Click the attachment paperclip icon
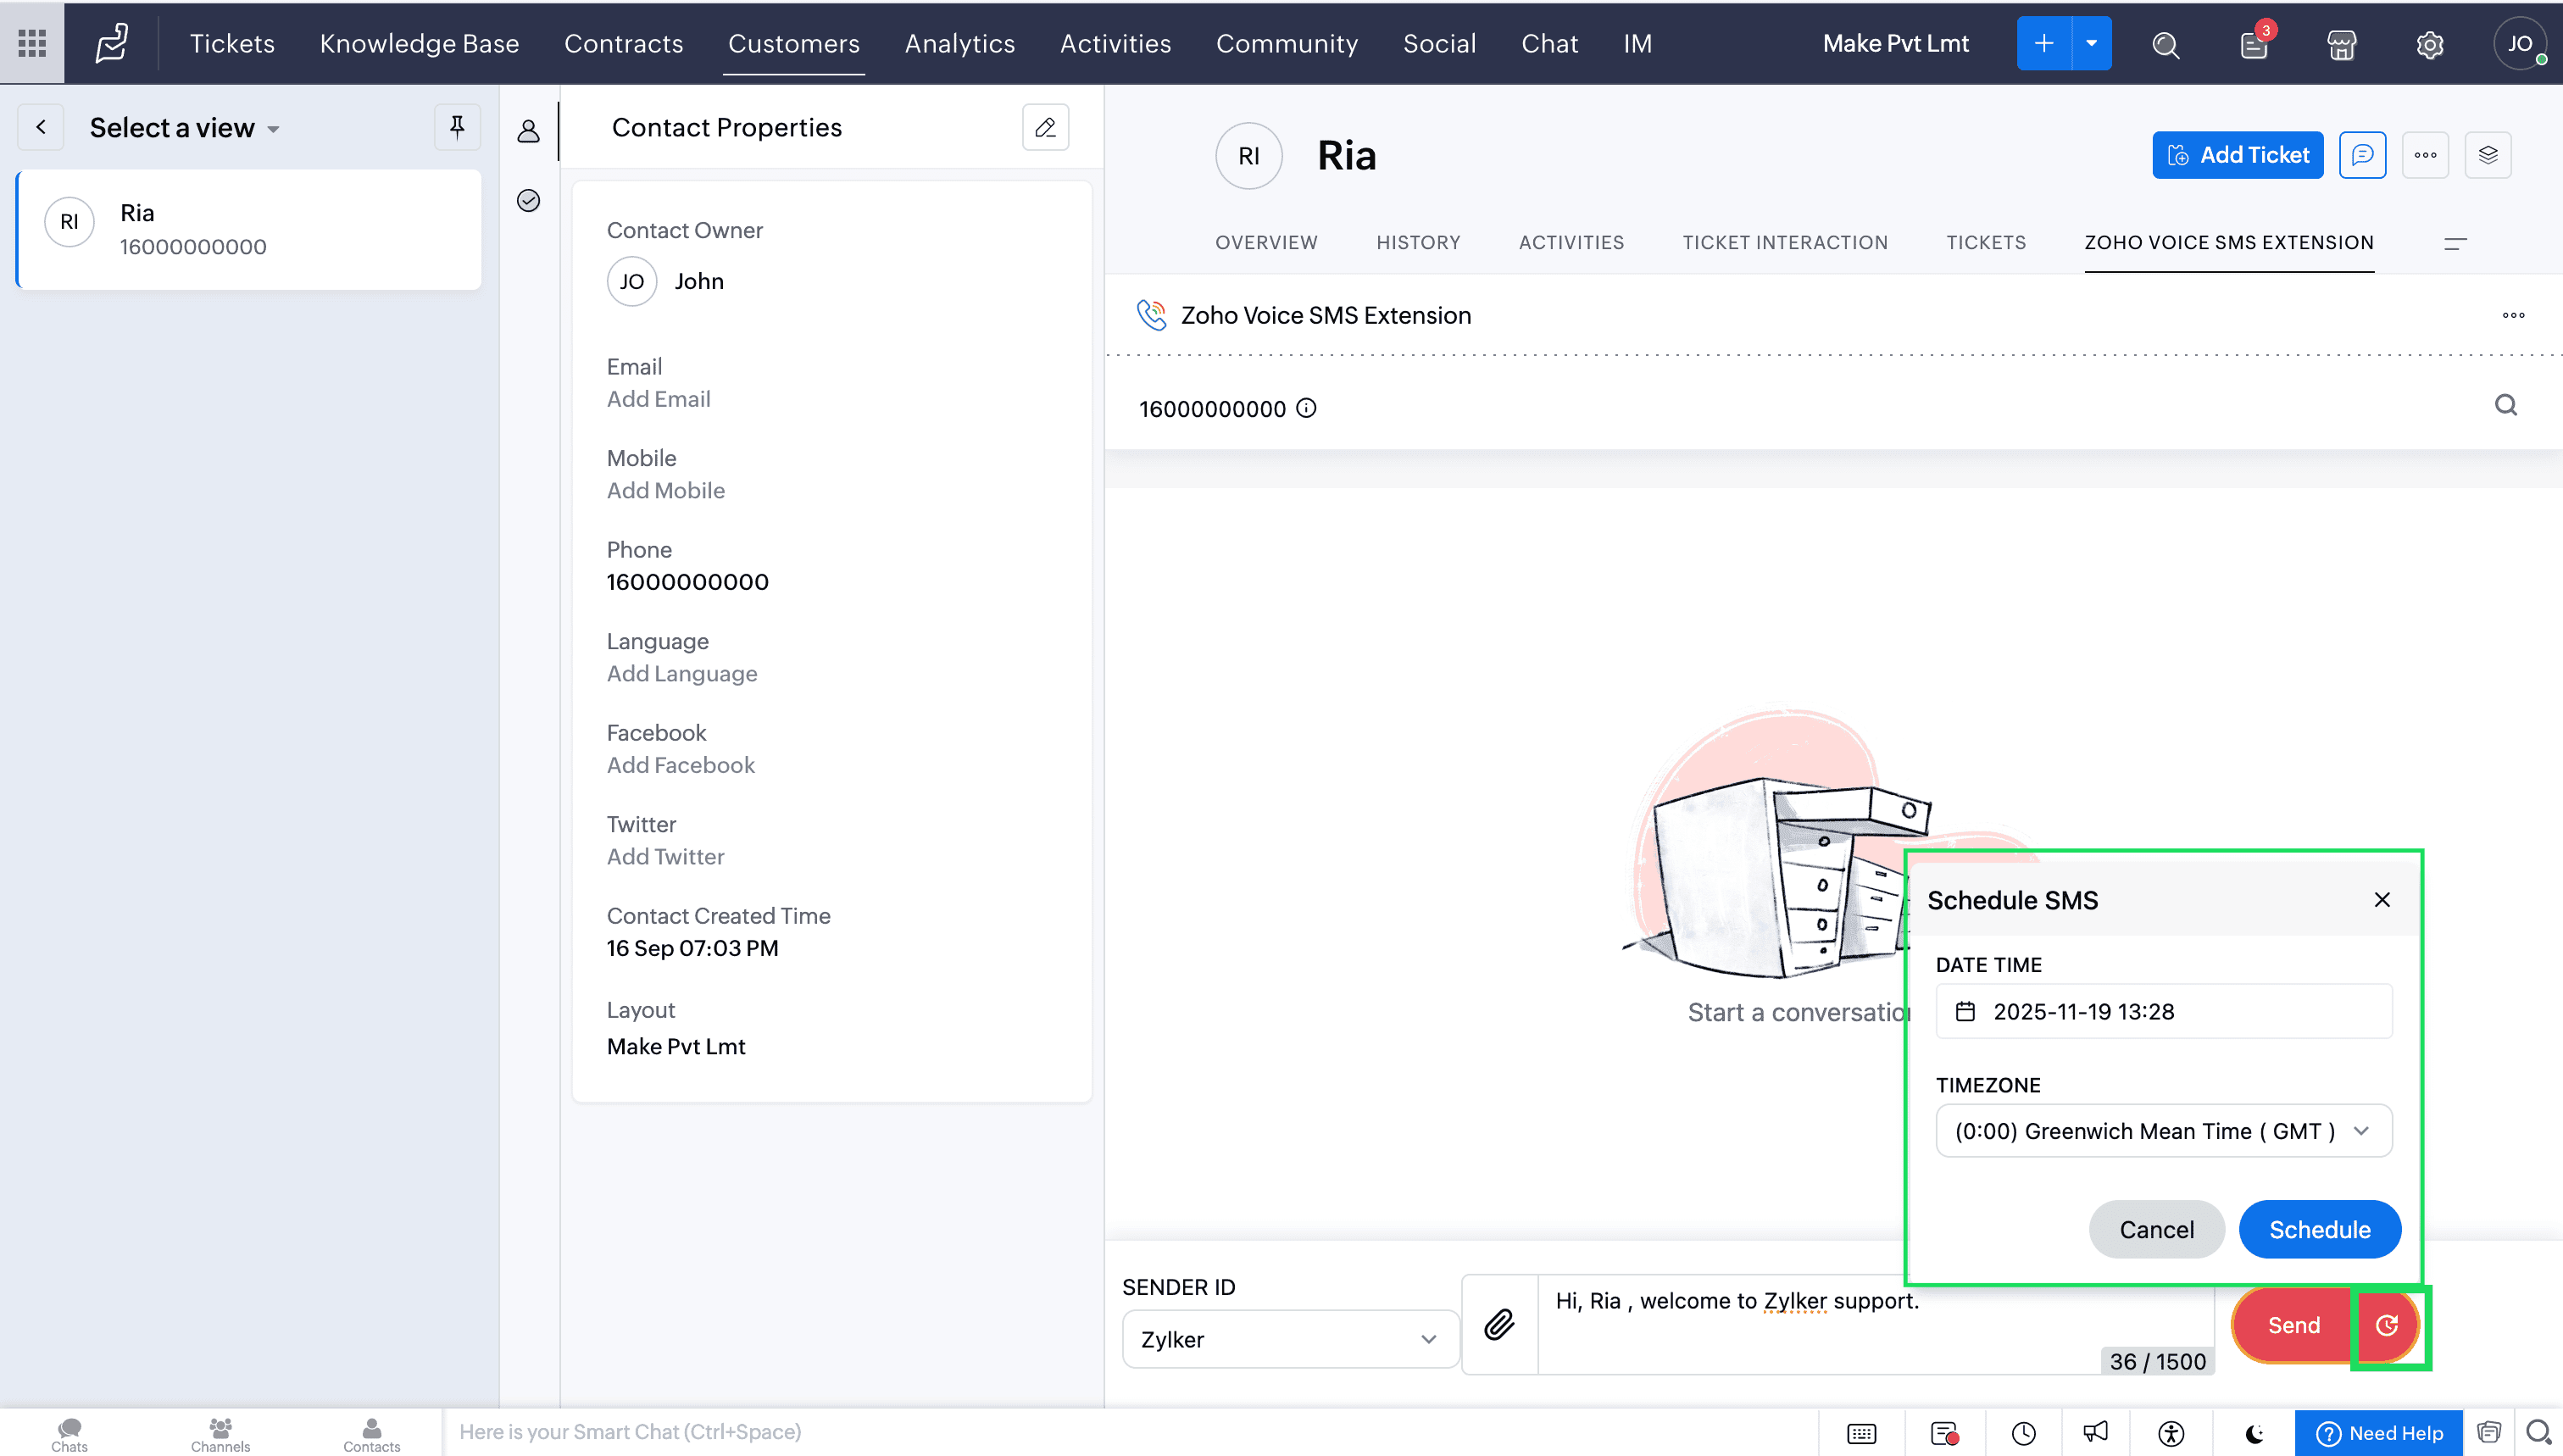This screenshot has width=2563, height=1456. pos(1499,1325)
